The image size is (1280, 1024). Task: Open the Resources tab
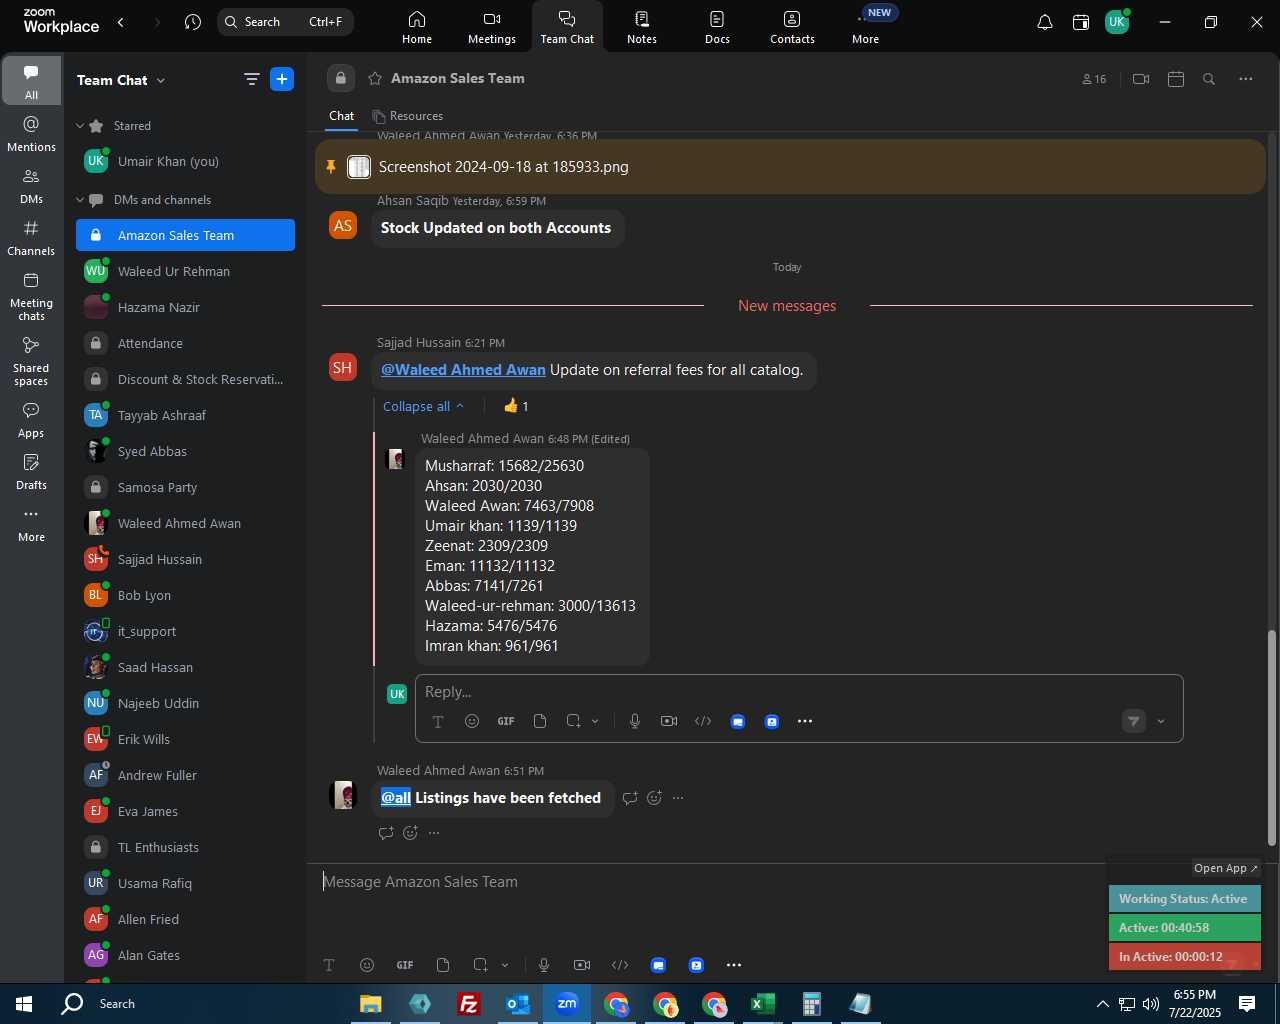tap(408, 116)
